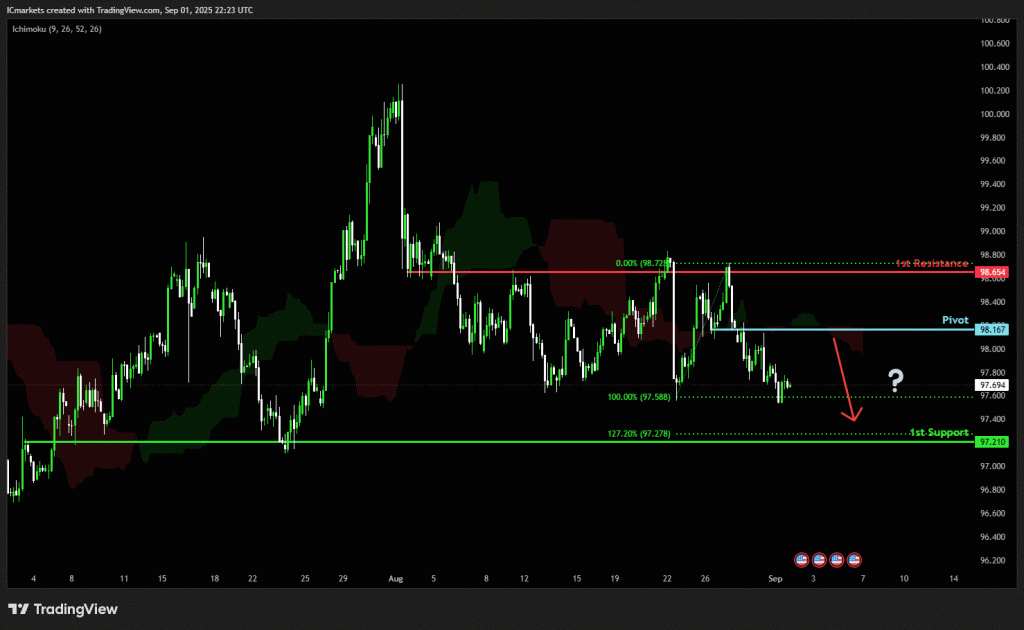Click the '100.000' price axis value
Screen dimensions: 1024x630
(995, 114)
